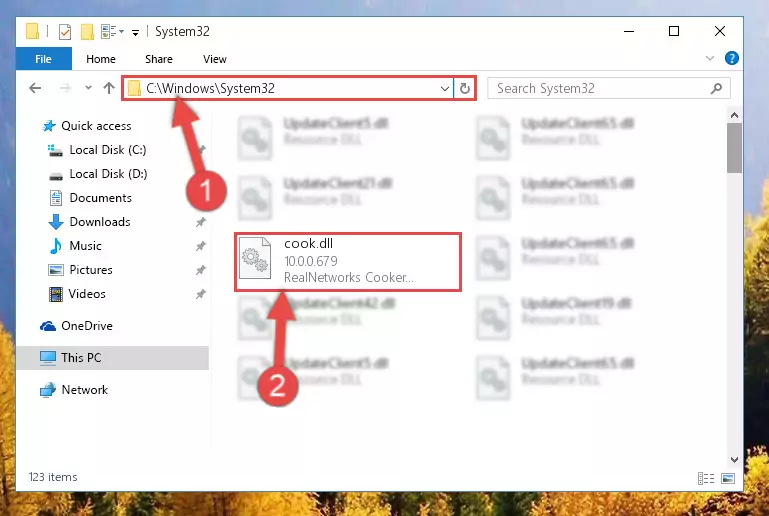Refresh the System32 folder
The height and width of the screenshot is (516, 769).
point(464,89)
